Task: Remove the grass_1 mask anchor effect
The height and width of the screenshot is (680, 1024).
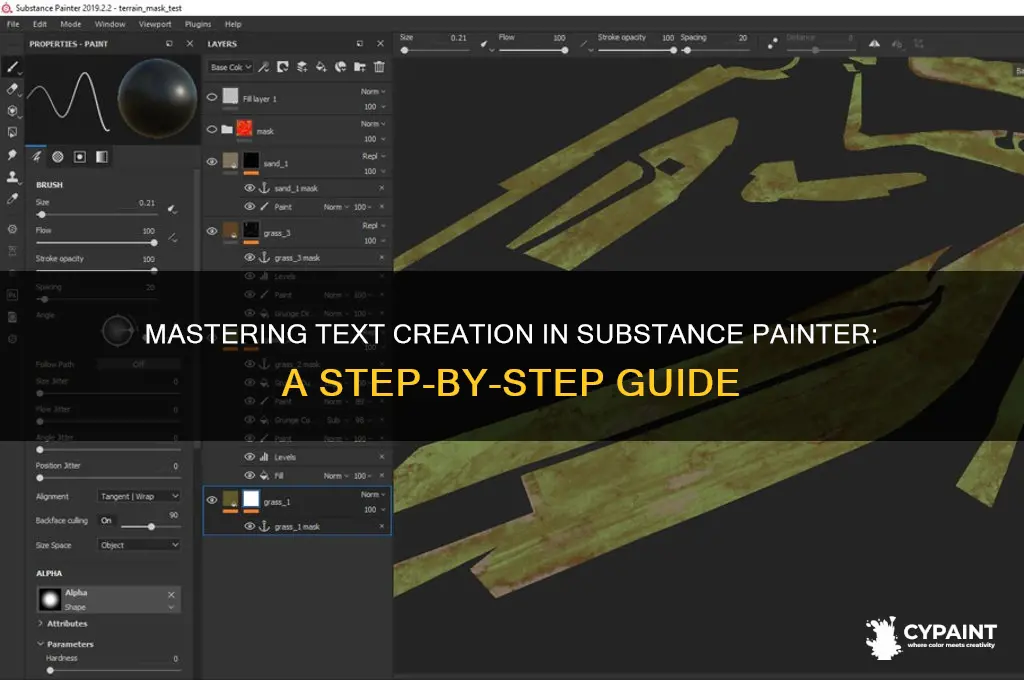Action: pyautogui.click(x=382, y=526)
